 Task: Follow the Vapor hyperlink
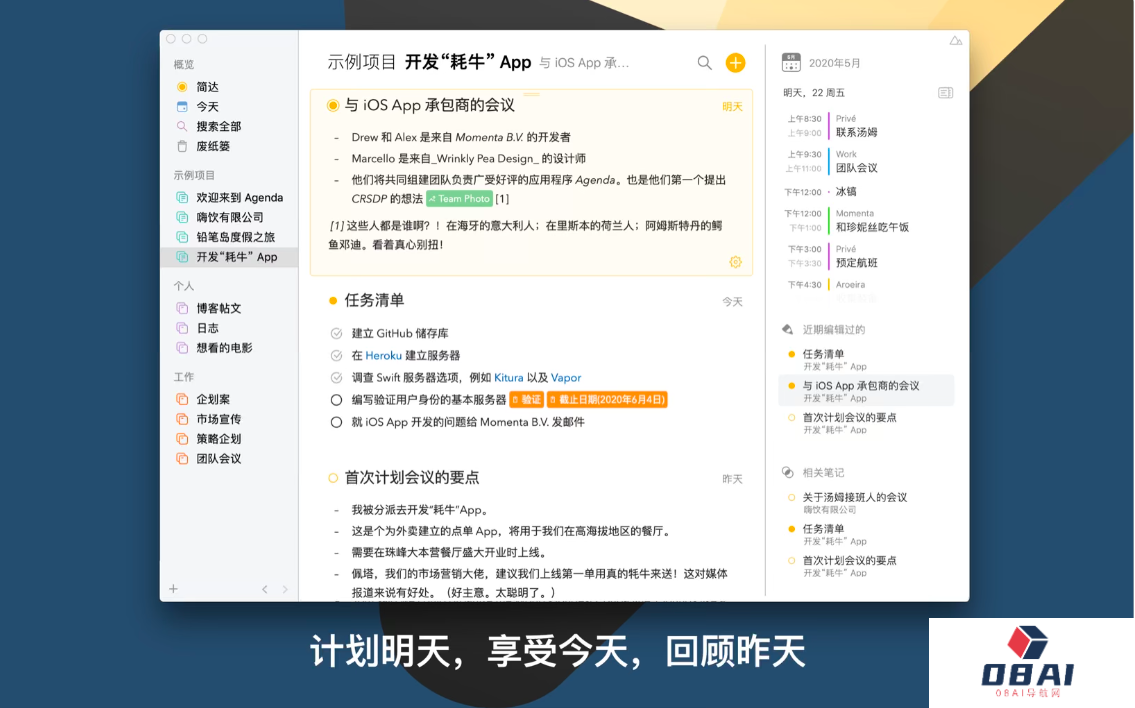pos(566,378)
